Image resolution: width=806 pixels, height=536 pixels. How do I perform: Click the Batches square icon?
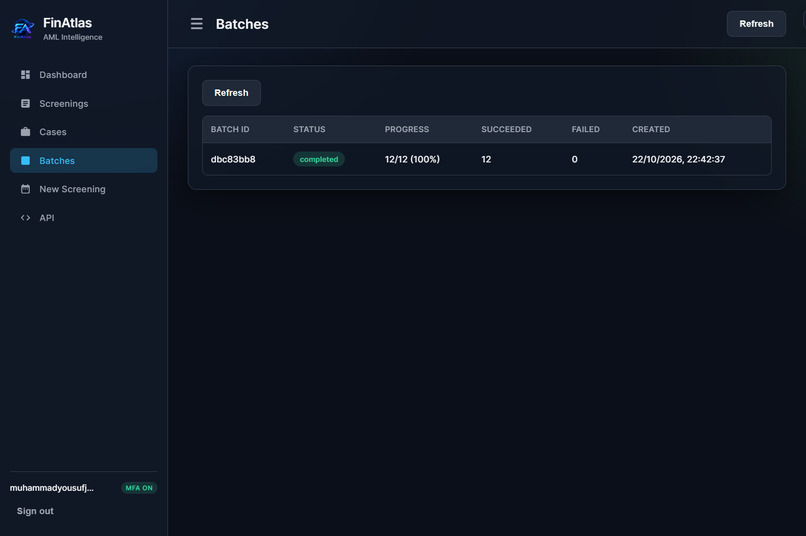click(x=25, y=160)
